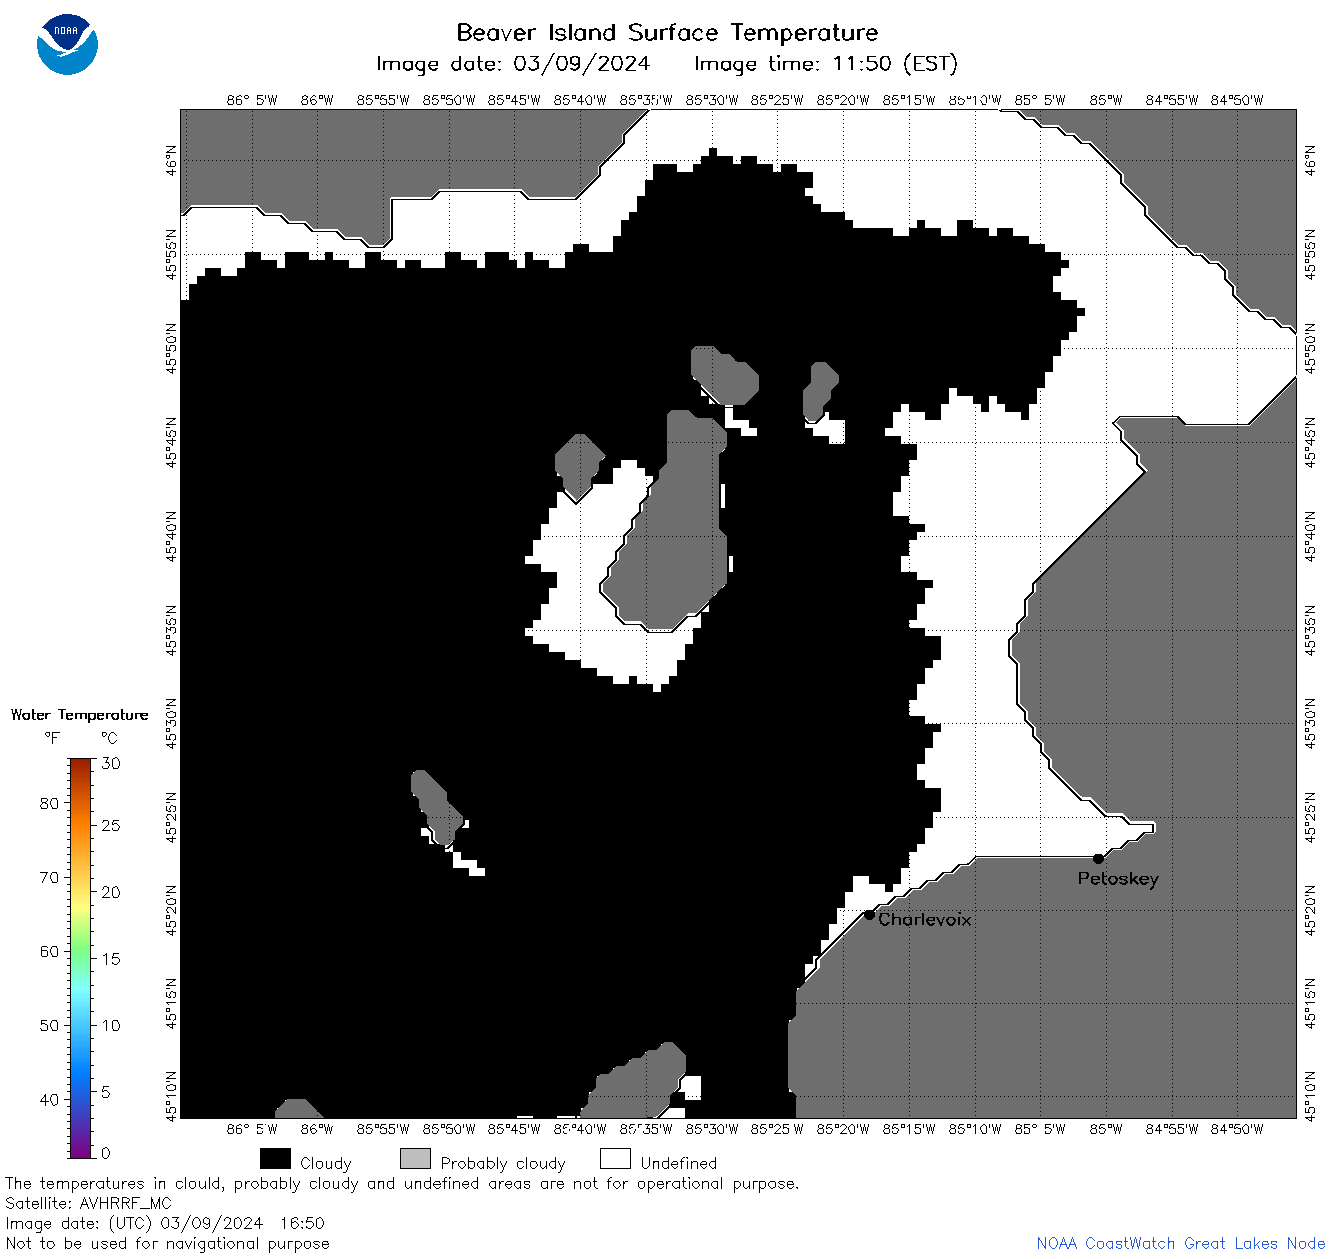Click the gray Probably cloudy legend swatch
This screenshot has height=1259, width=1336.
point(415,1159)
